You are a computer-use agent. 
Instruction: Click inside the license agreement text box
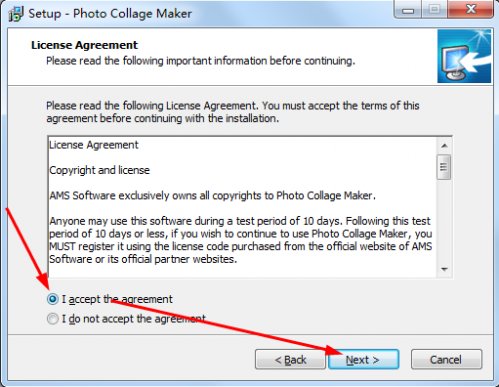pos(242,207)
